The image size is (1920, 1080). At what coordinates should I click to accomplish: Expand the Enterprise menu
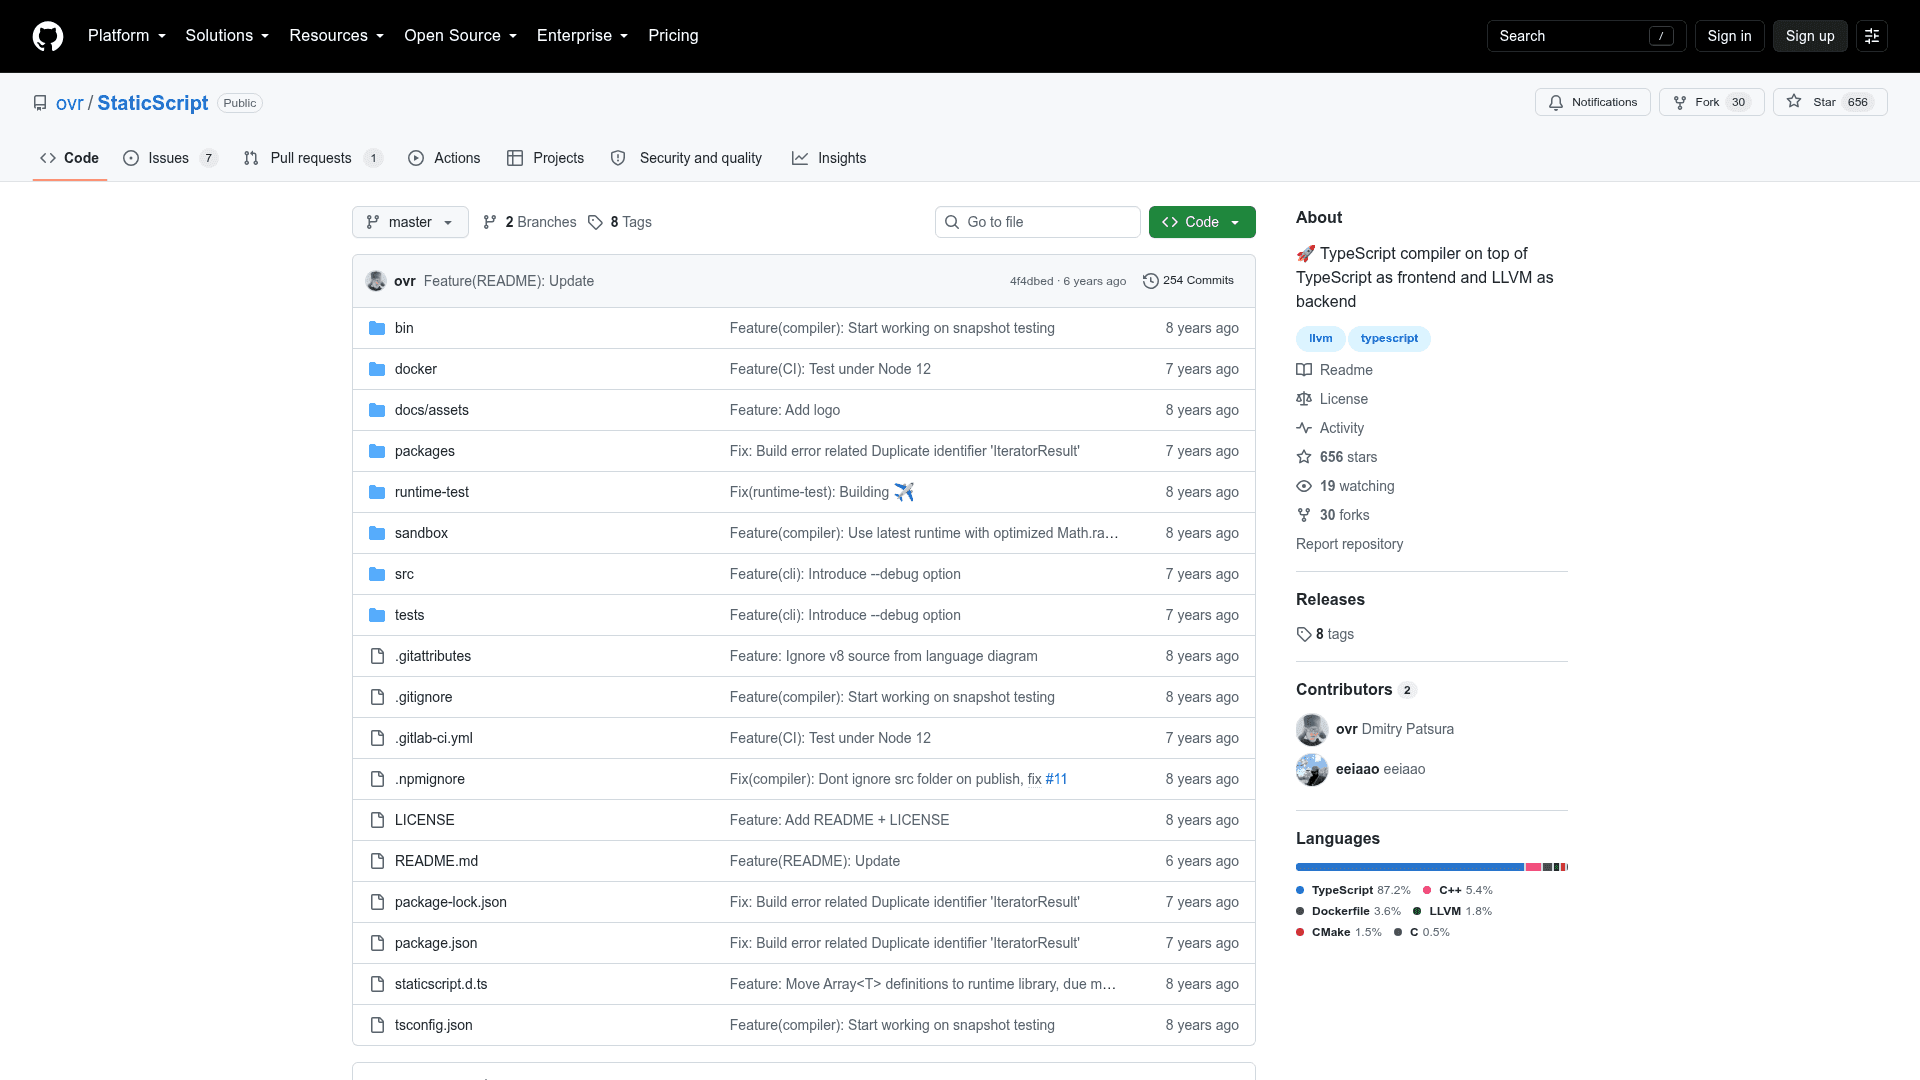tap(583, 36)
